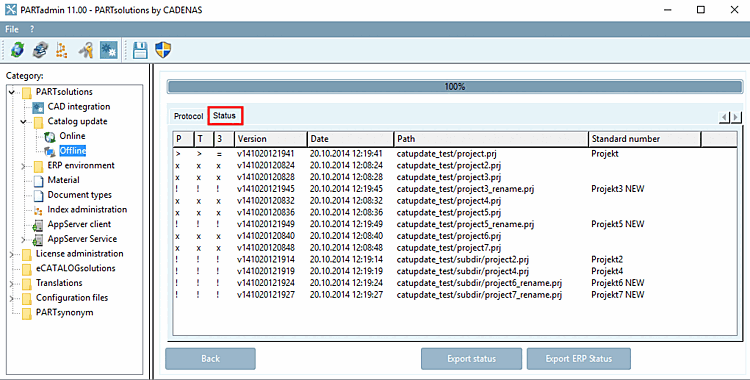Click the blue gear settings toolbar icon
This screenshot has height=380, width=750.
109,50
